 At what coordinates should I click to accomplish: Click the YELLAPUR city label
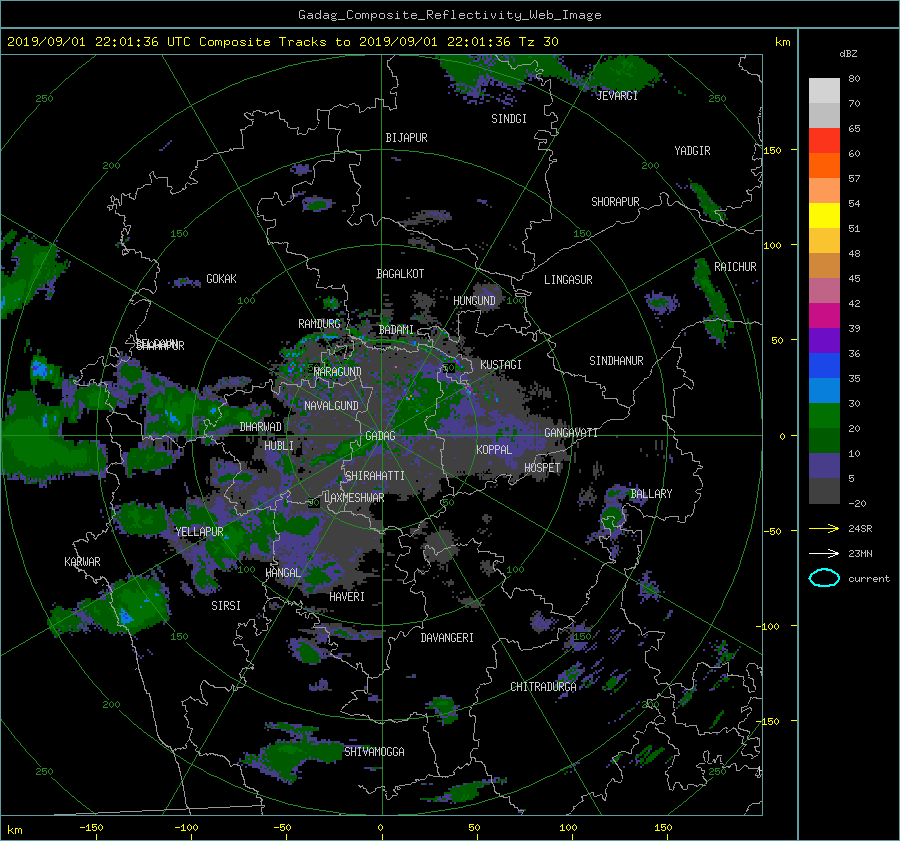[x=199, y=532]
